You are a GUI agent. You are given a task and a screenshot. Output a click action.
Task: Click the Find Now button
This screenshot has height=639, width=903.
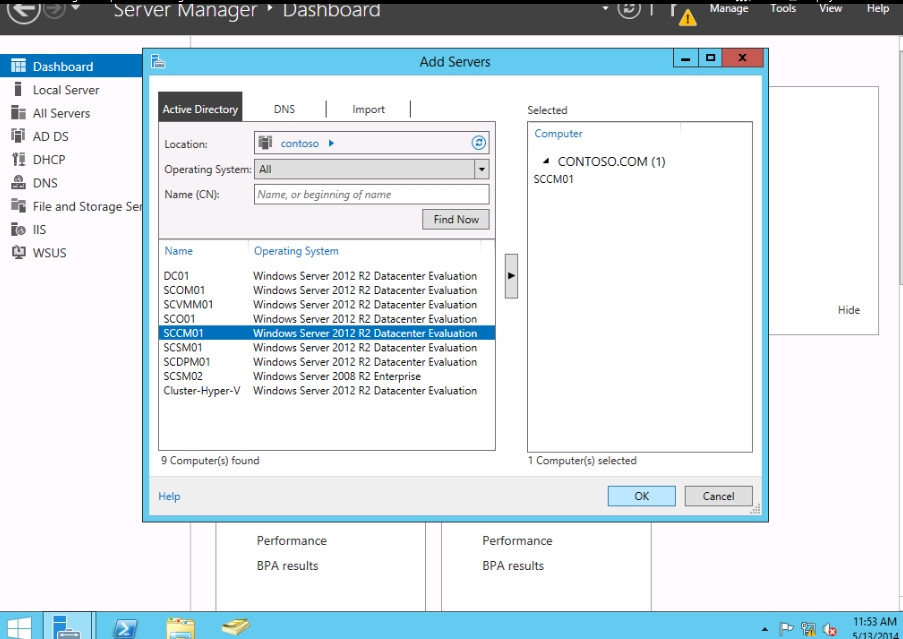(x=456, y=219)
